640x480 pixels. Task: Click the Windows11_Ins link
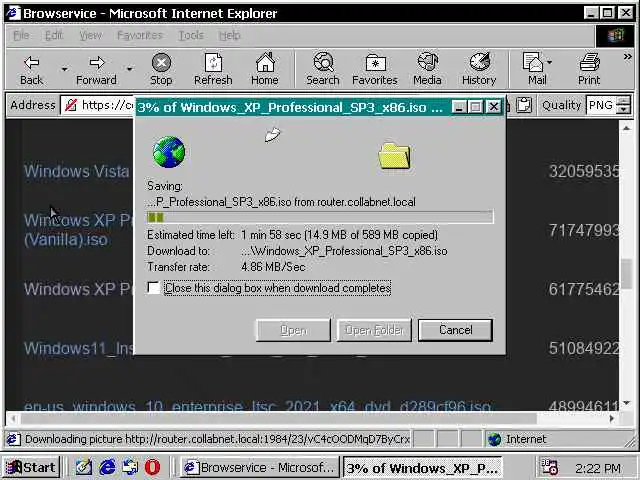[x=78, y=348]
